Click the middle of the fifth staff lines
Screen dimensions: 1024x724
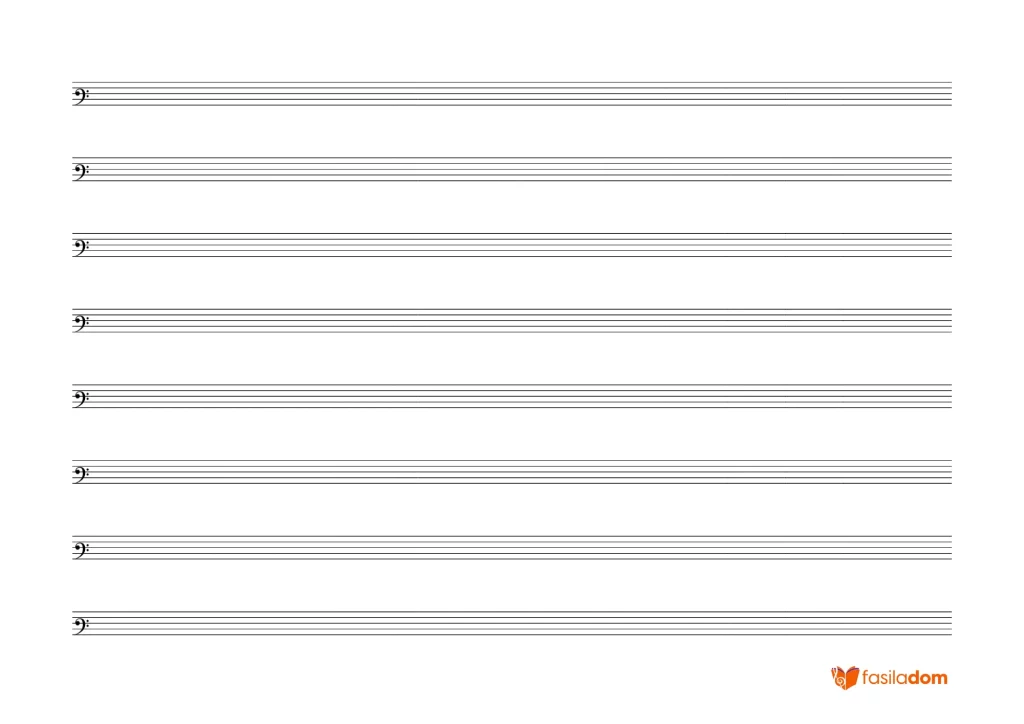(512, 396)
